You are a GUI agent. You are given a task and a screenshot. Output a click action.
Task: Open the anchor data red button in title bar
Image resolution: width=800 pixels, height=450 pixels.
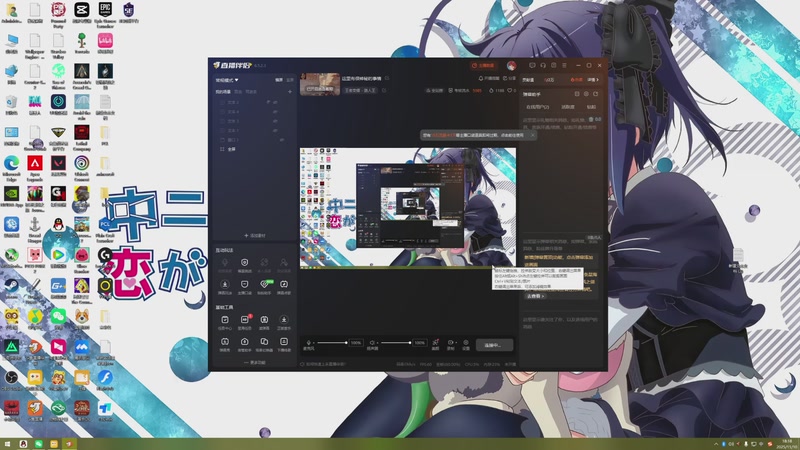483,66
